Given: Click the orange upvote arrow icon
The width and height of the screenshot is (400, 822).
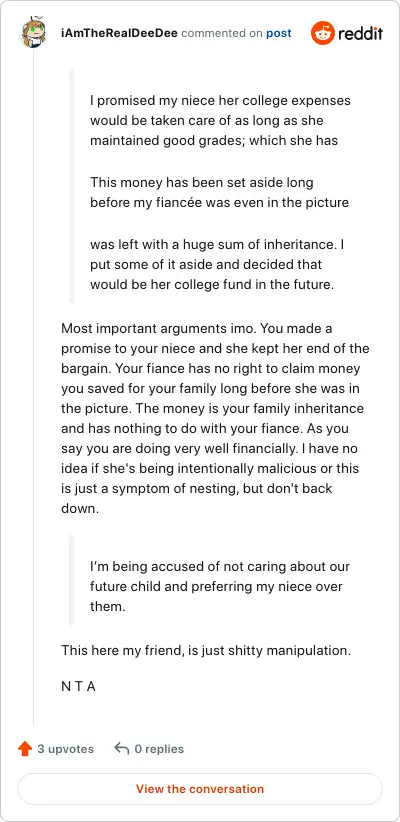Looking at the screenshot, I should point(25,749).
